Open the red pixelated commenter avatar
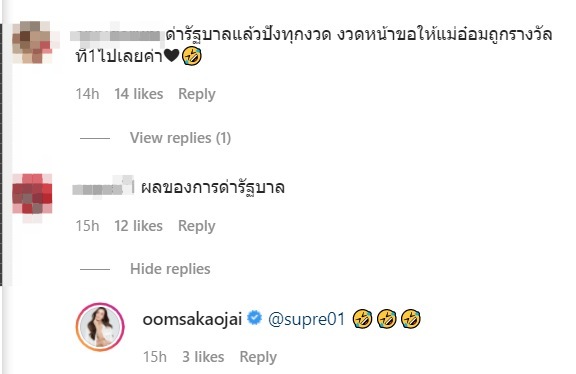Image resolution: width=576 pixels, height=374 pixels. 32,195
